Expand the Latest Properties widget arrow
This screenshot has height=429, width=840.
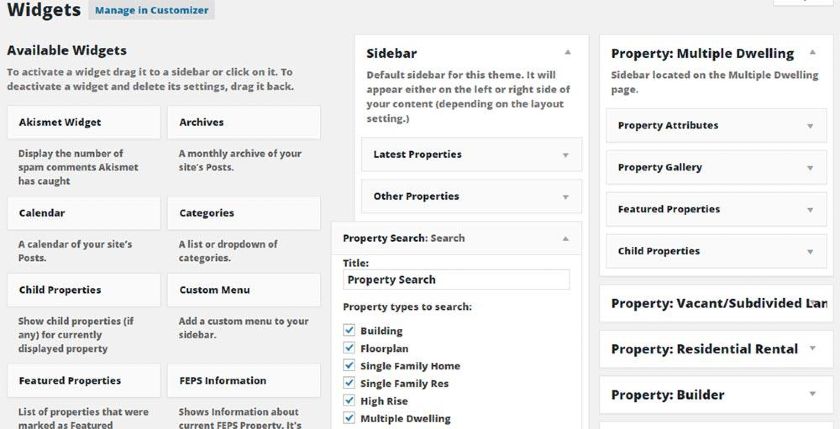[x=565, y=155]
